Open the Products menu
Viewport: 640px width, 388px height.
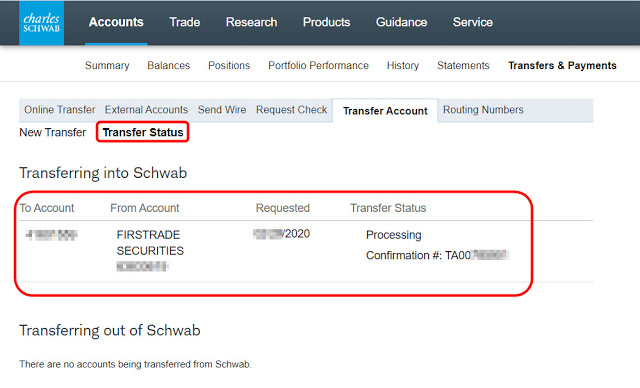(327, 22)
